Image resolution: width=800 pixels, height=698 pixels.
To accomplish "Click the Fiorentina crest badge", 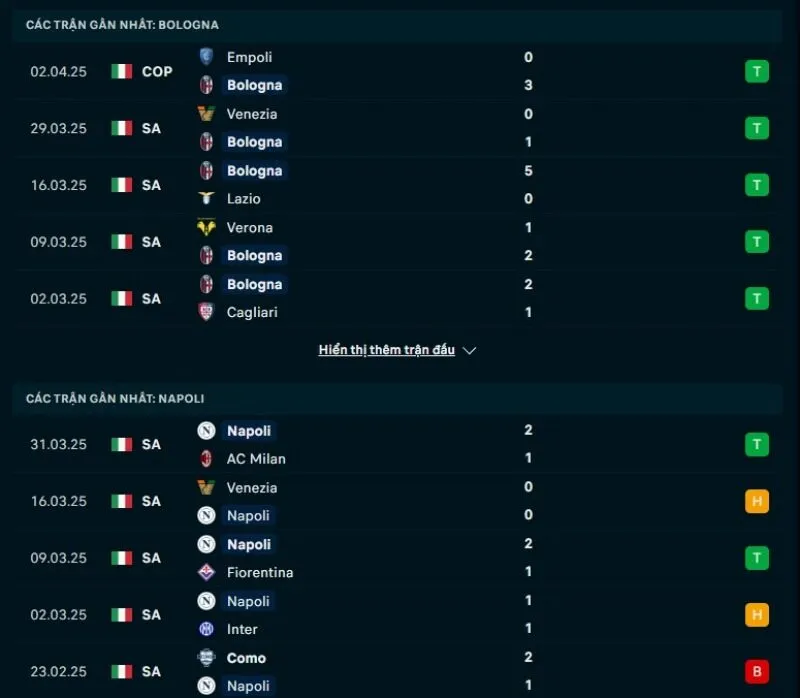I will 207,572.
